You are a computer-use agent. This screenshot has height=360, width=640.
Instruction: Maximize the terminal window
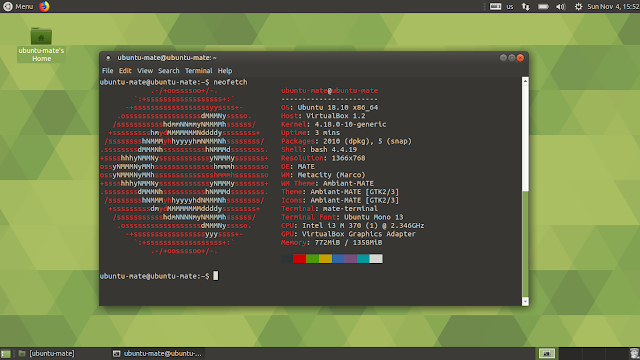[512, 58]
